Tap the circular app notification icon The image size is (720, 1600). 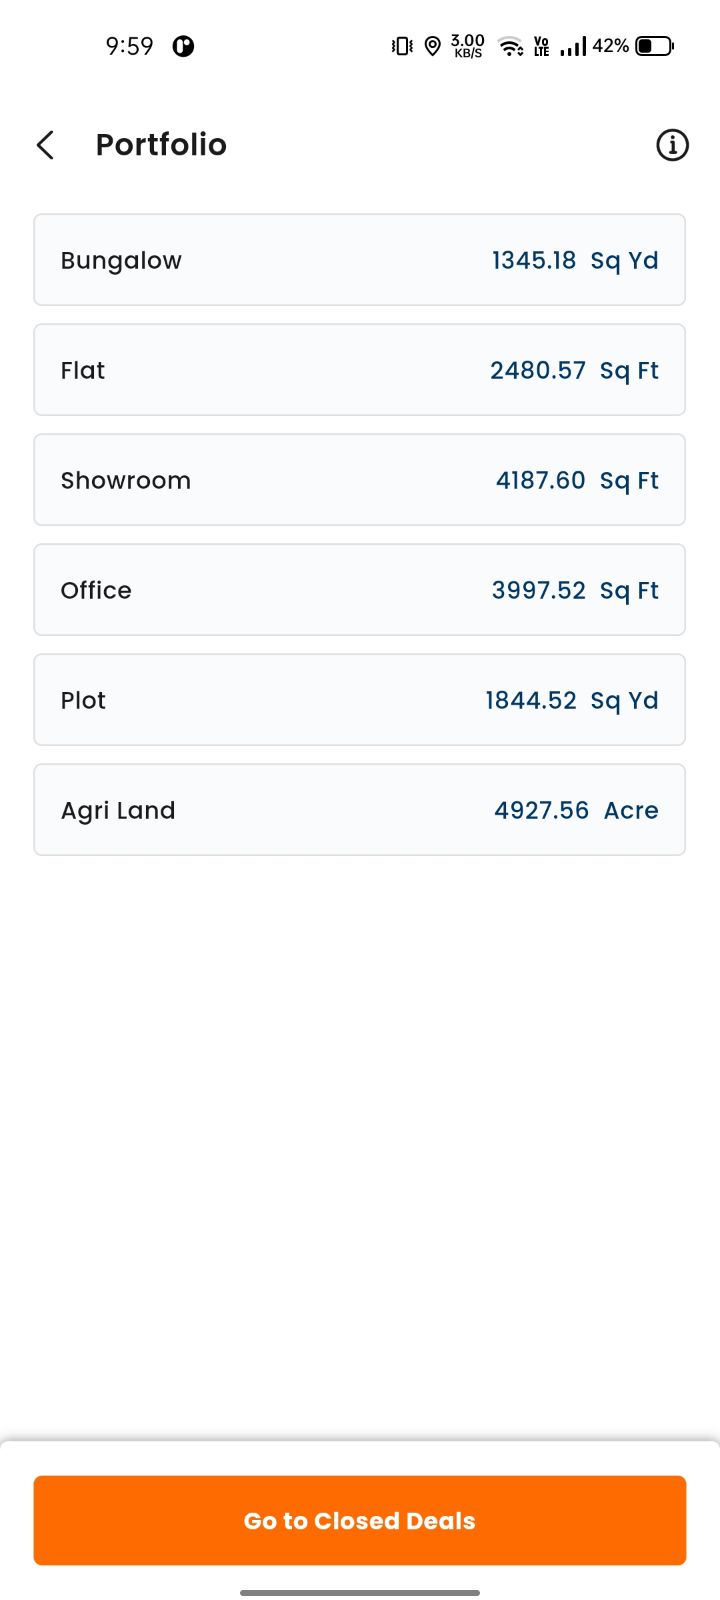(x=183, y=46)
